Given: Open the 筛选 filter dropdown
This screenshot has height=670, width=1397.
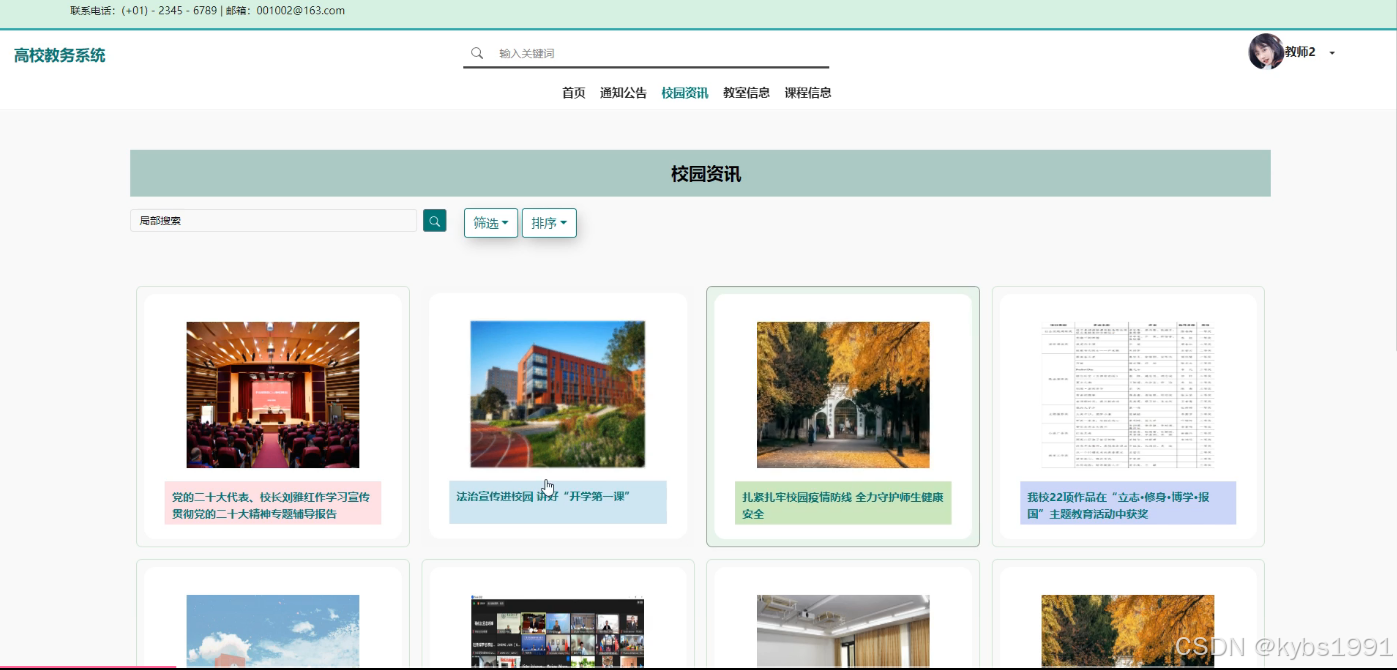Looking at the screenshot, I should [491, 223].
